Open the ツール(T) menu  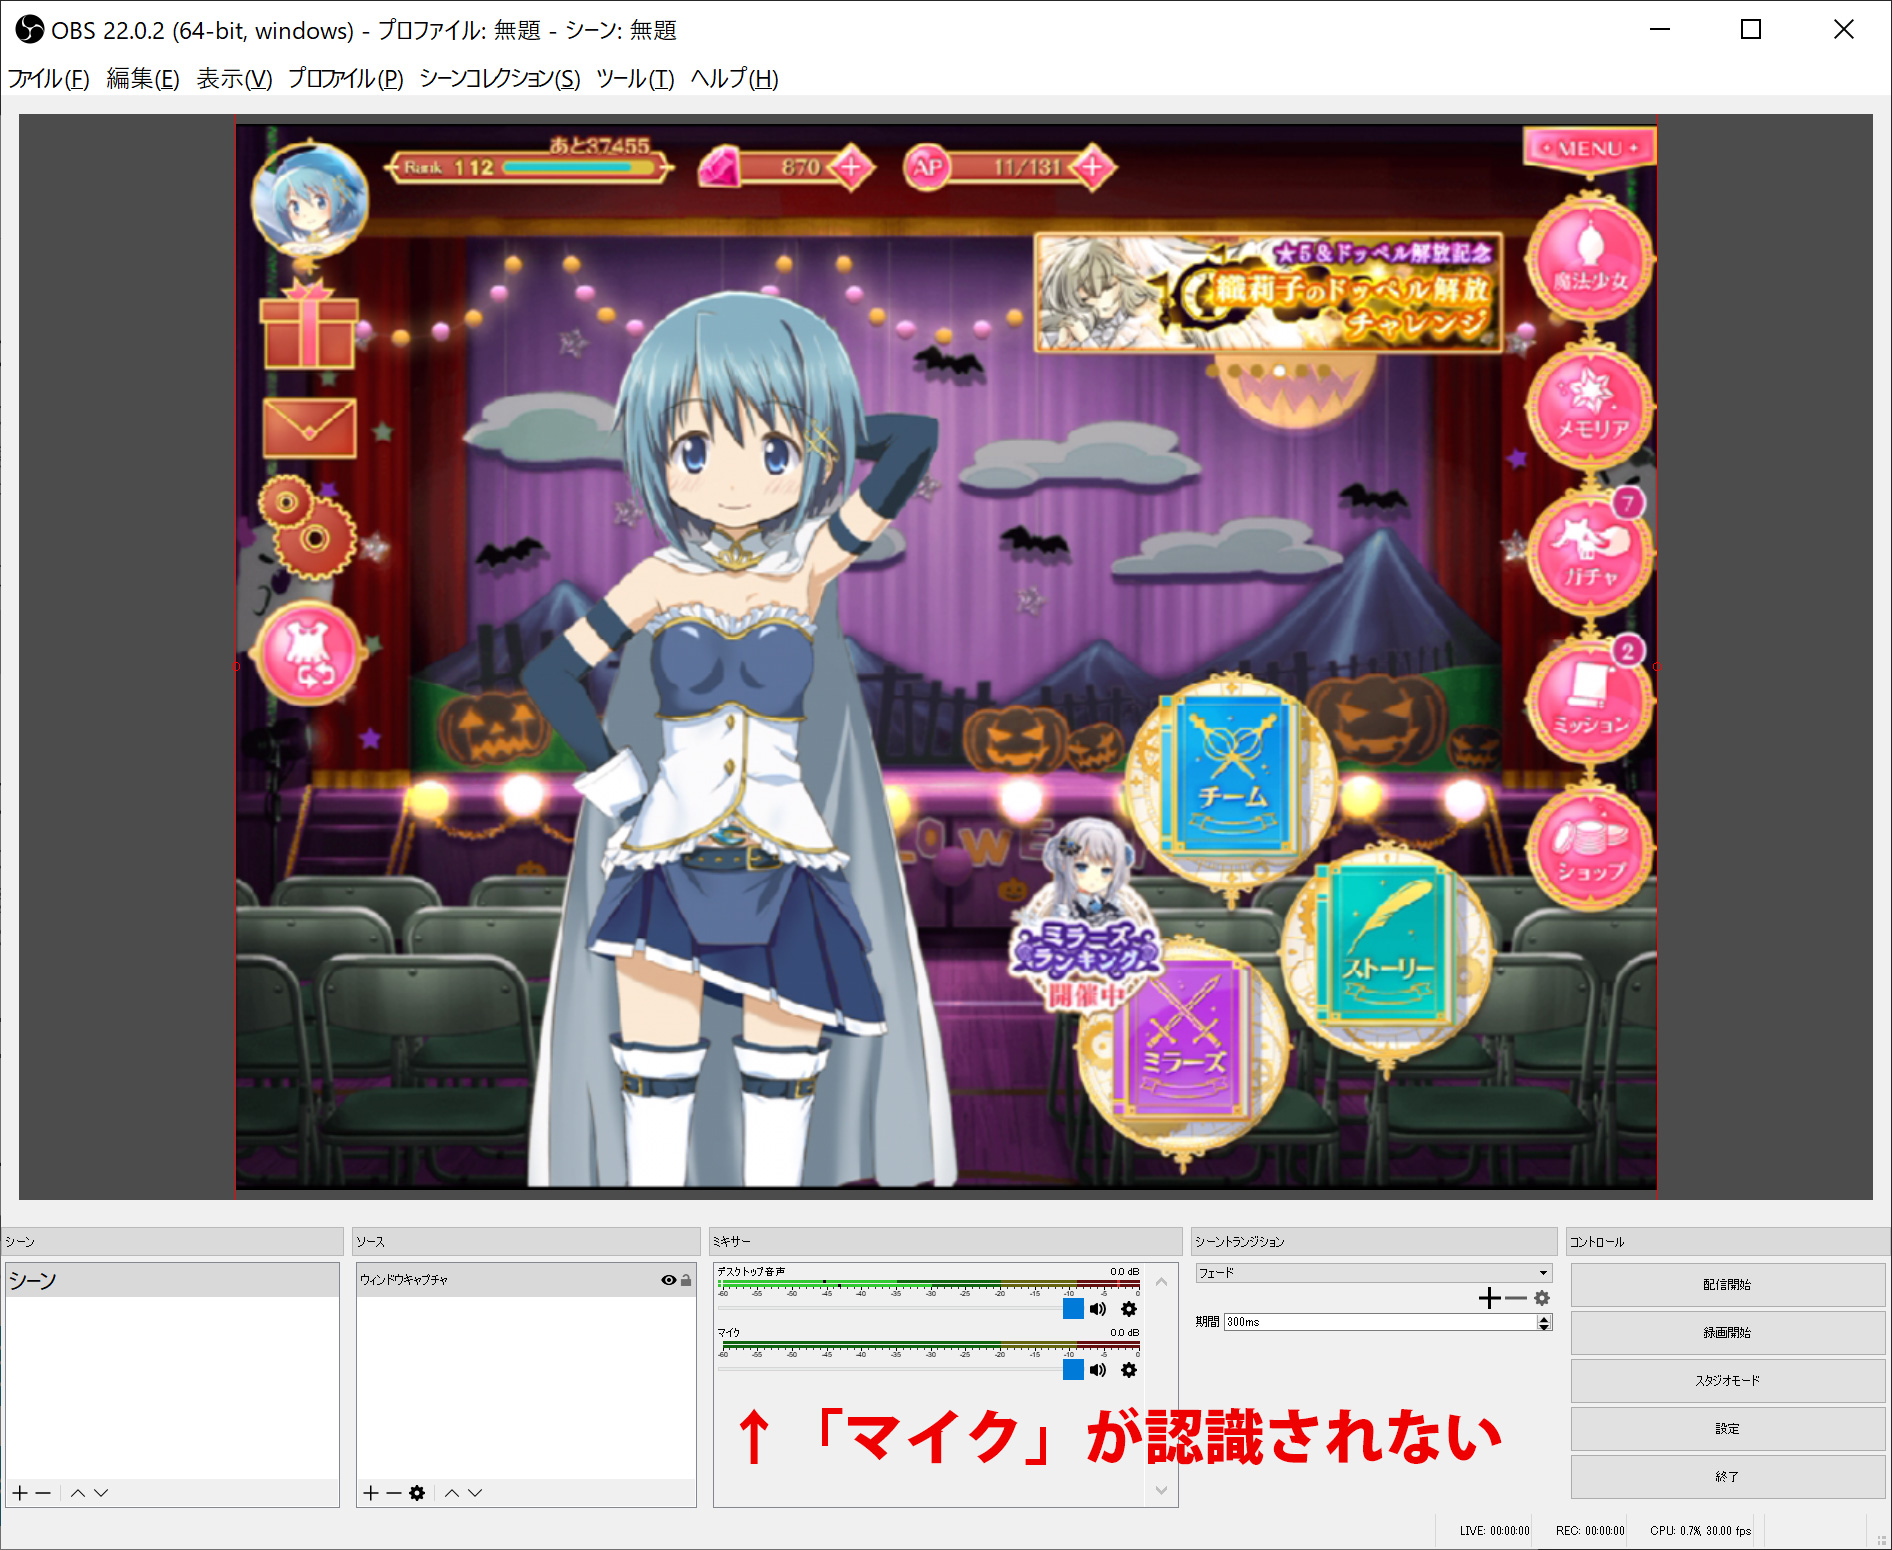(x=634, y=79)
